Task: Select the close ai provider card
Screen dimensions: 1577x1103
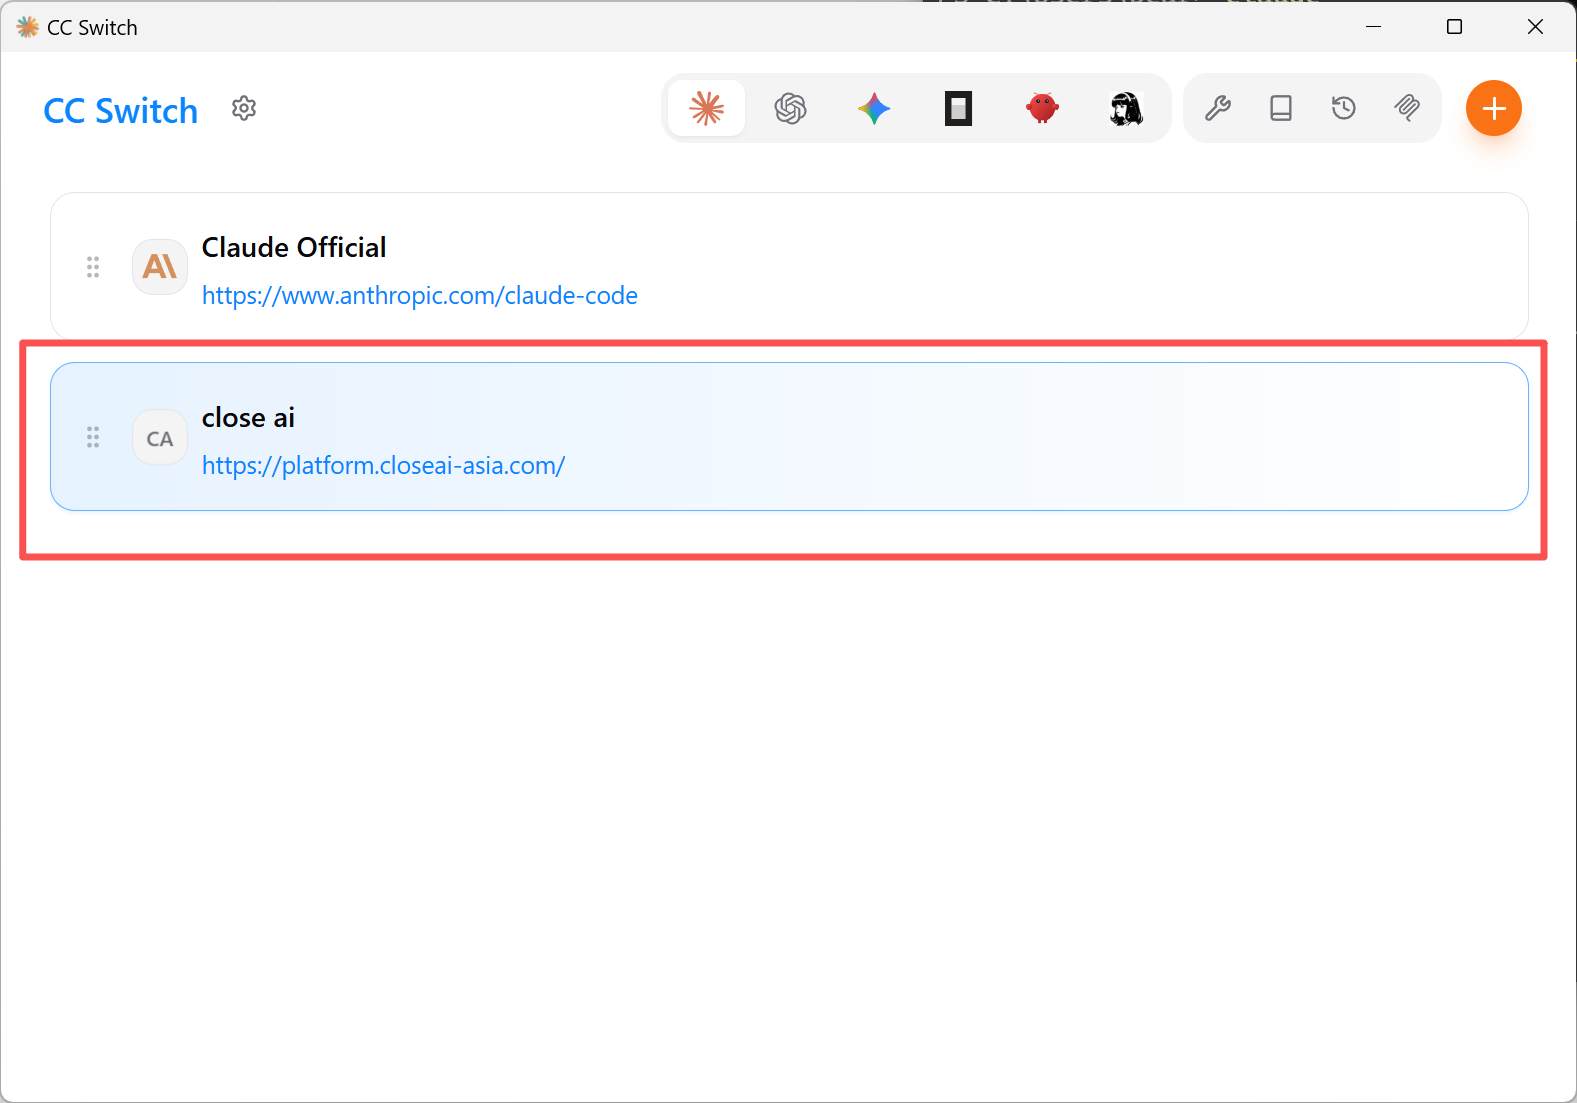Action: (789, 437)
